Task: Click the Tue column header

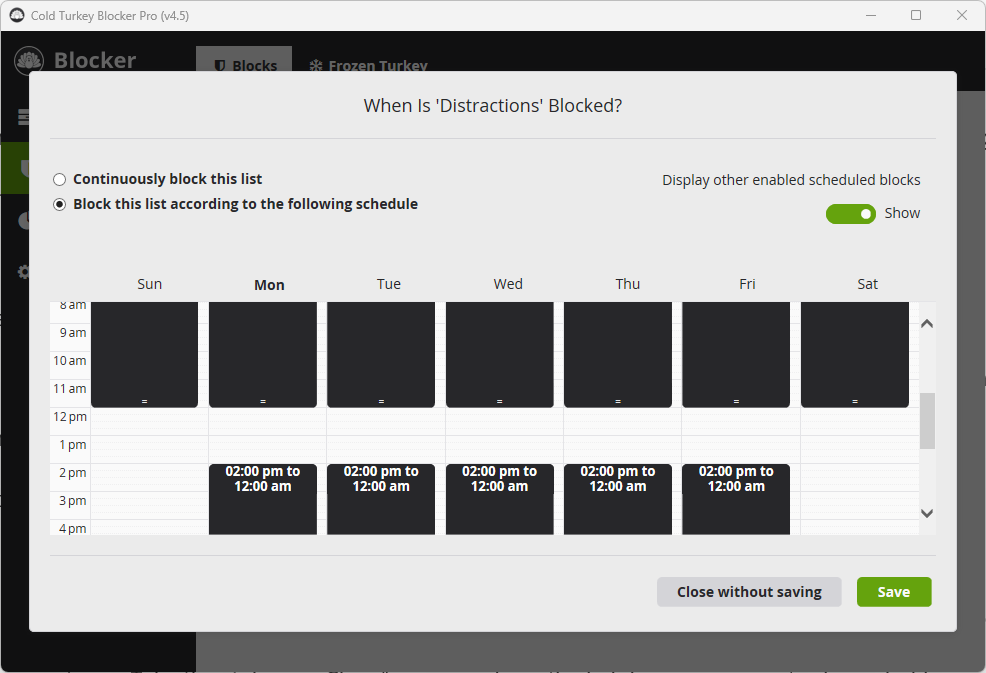Action: (389, 284)
